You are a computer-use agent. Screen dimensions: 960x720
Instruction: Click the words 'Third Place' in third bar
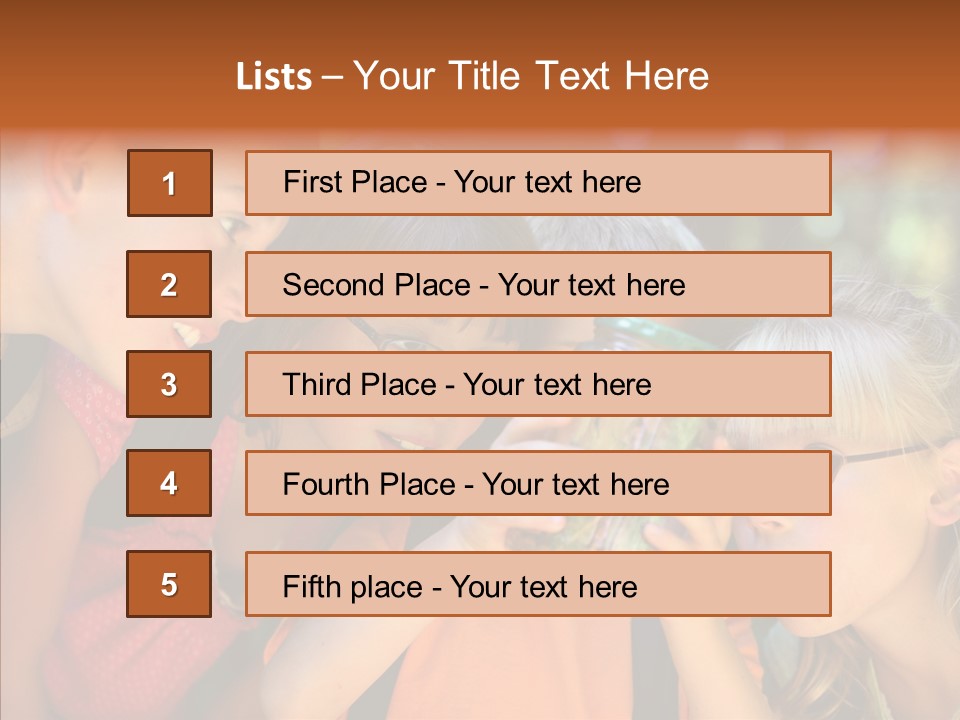(x=359, y=384)
